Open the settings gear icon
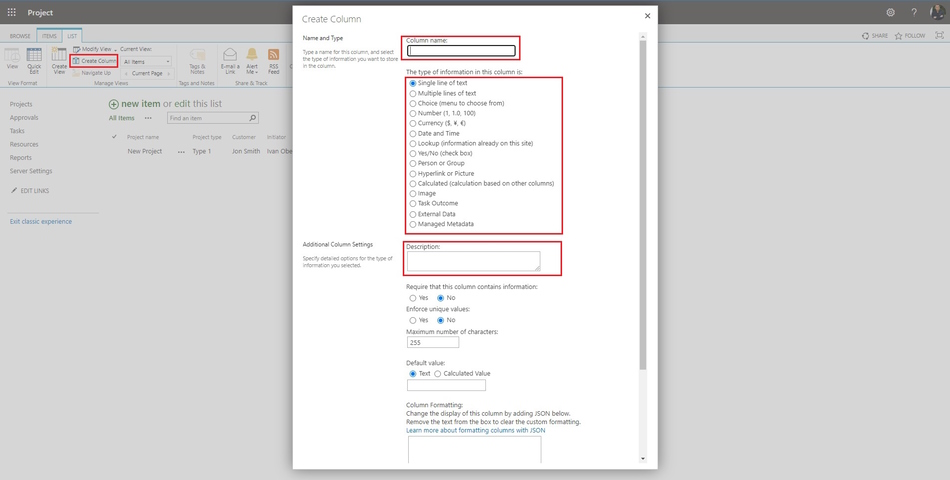950x480 pixels. click(890, 12)
